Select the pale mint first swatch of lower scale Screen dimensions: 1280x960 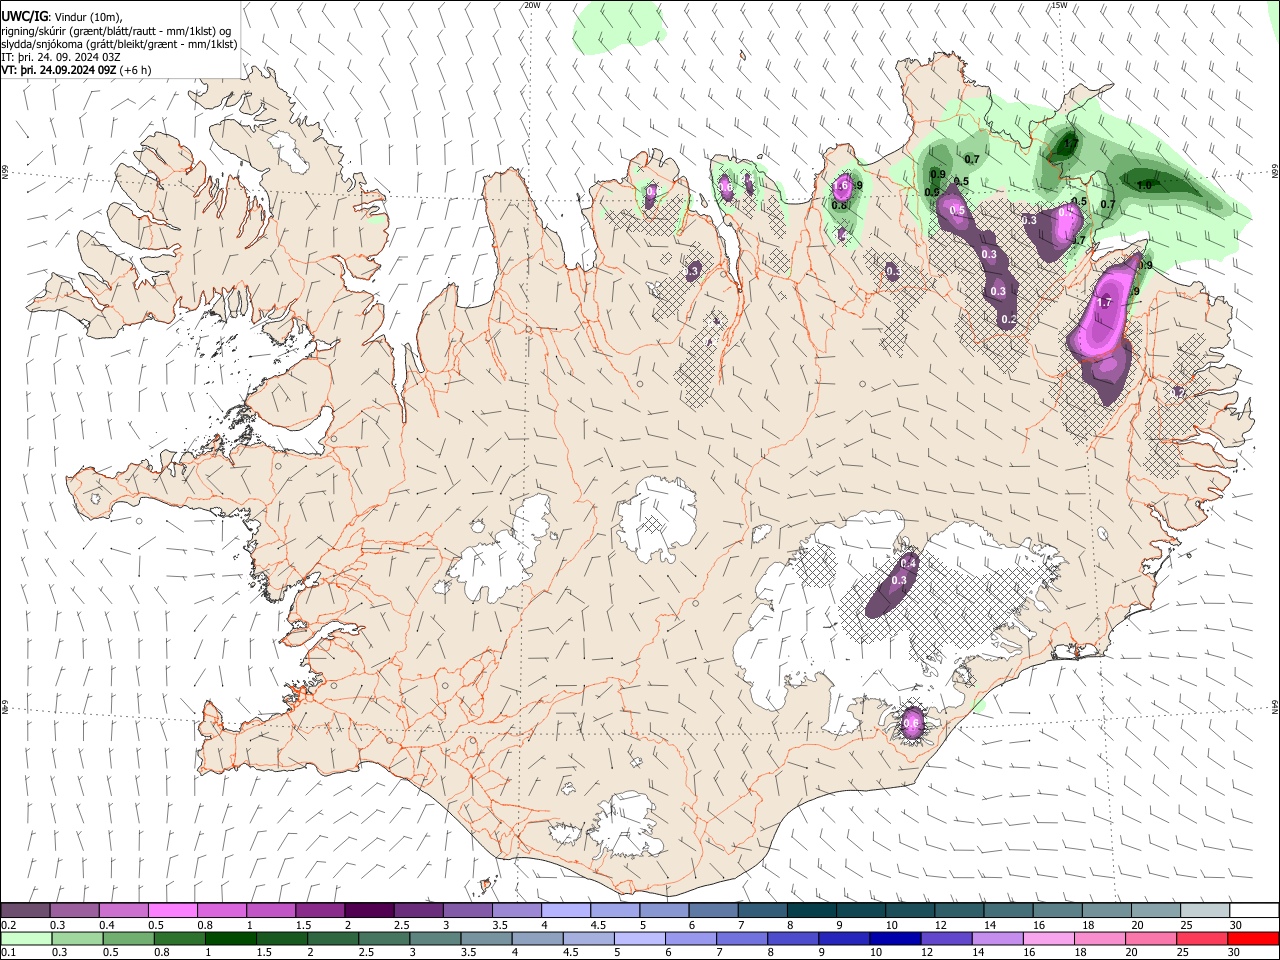(26, 938)
